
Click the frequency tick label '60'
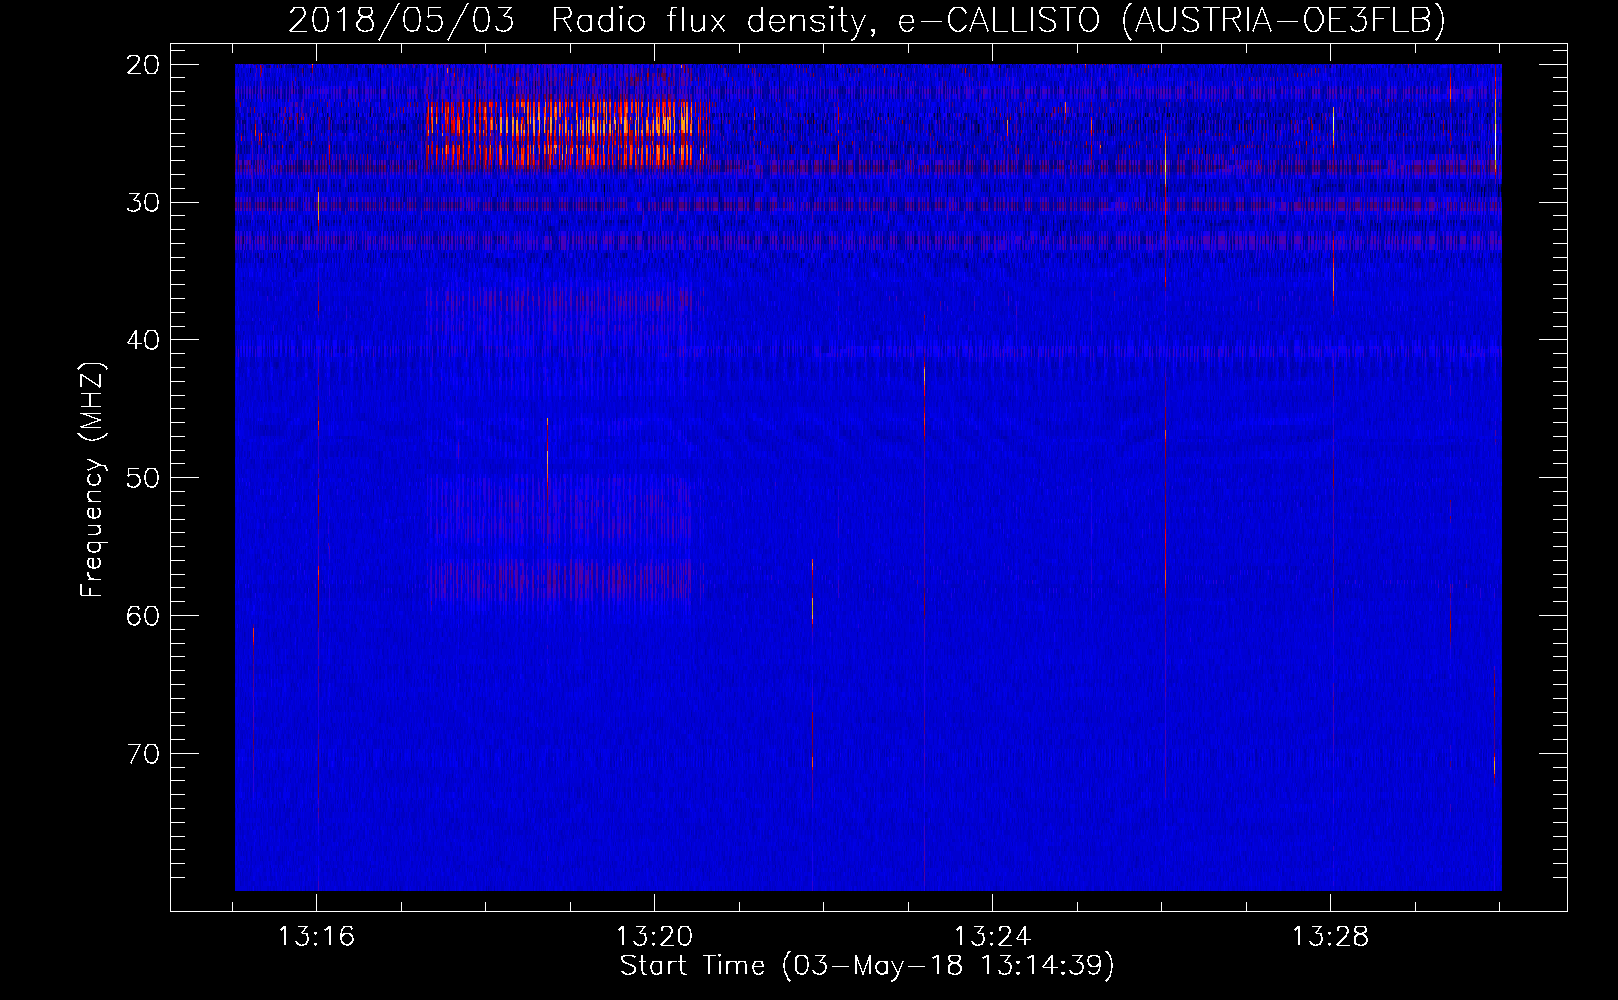tap(144, 616)
